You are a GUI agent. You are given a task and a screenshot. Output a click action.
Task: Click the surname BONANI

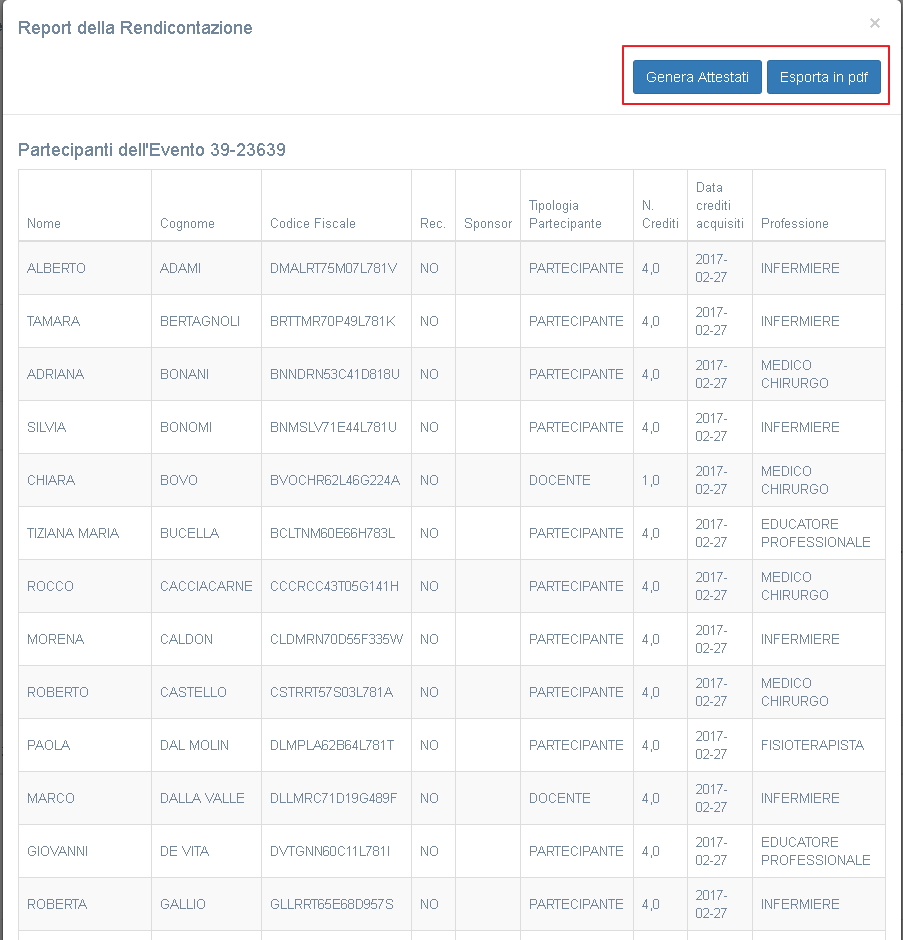pyautogui.click(x=185, y=374)
